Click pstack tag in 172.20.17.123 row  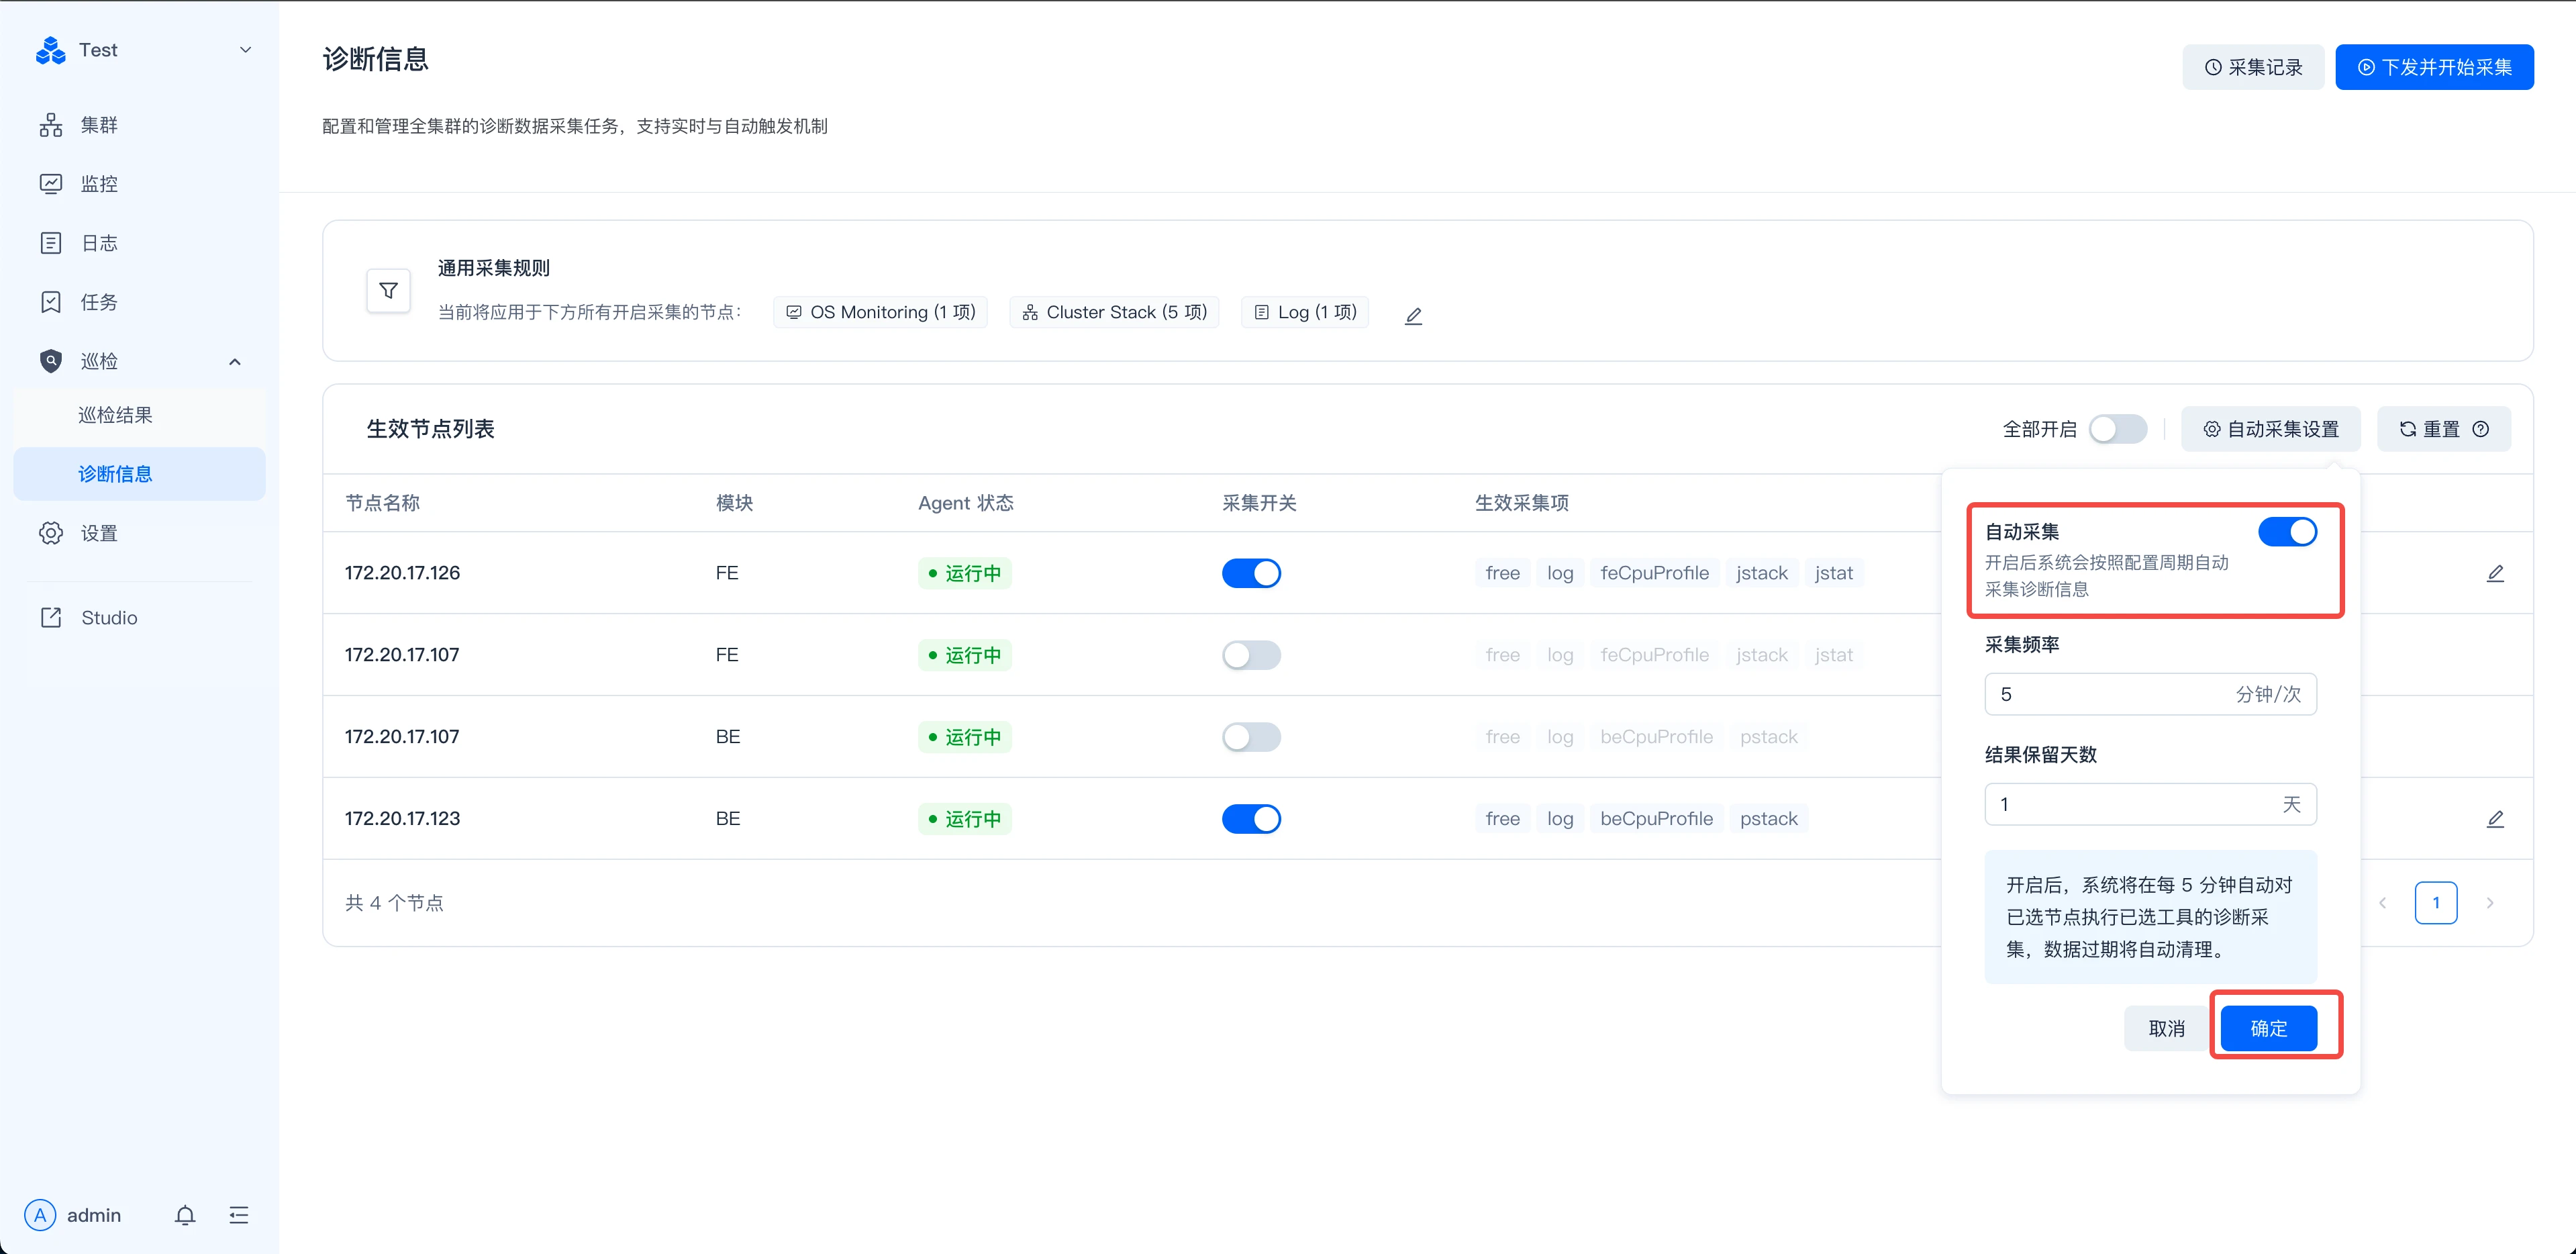click(x=1768, y=819)
